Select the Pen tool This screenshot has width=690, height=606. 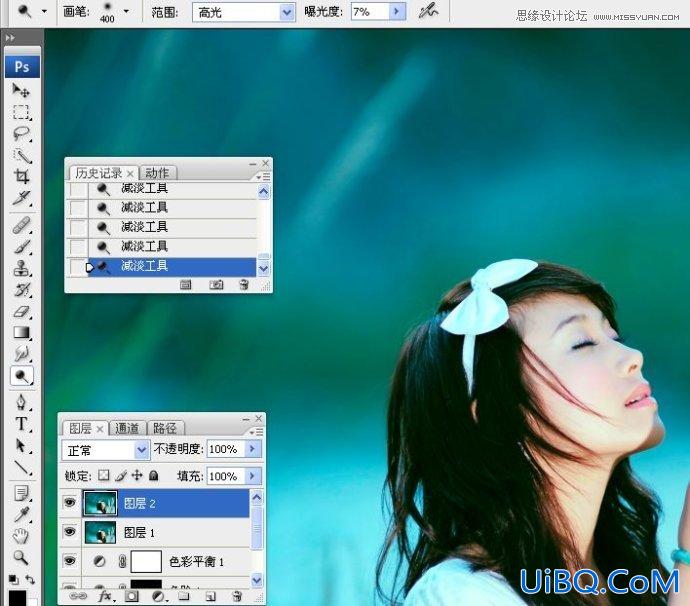point(21,402)
